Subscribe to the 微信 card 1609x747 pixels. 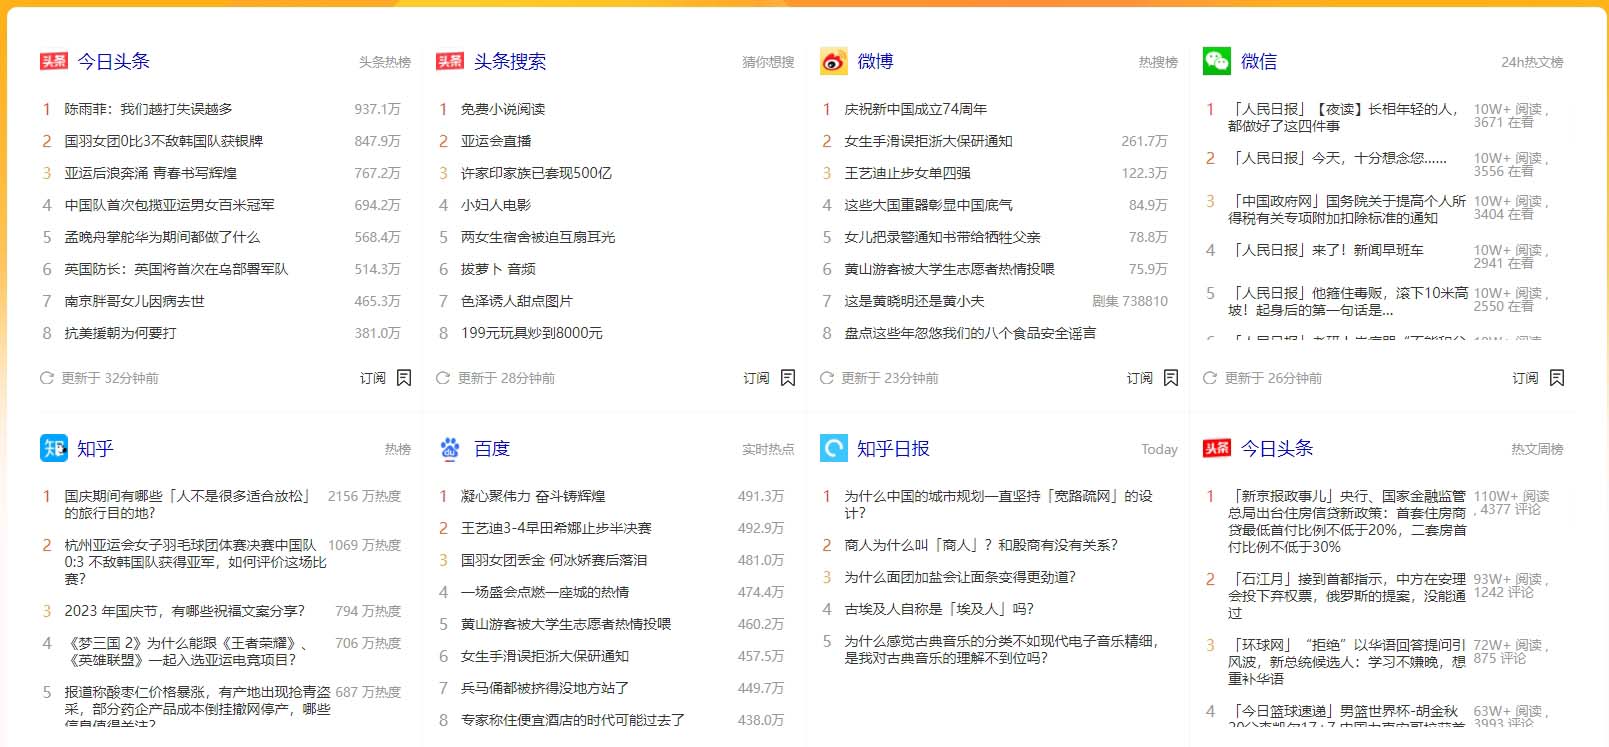coord(1526,378)
